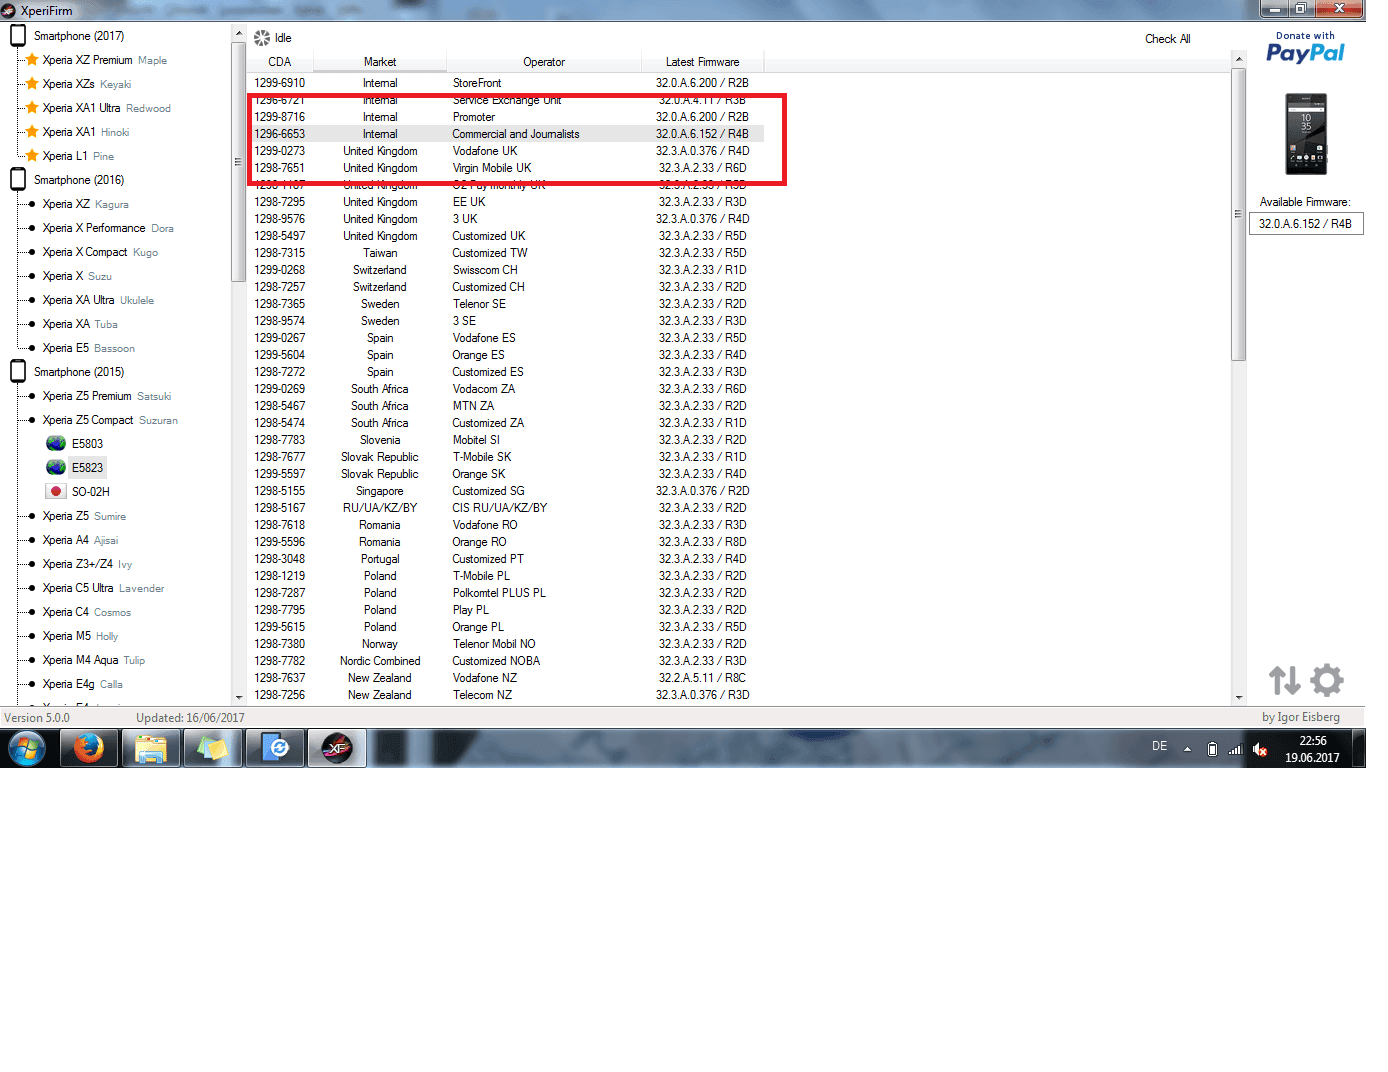Screen dimensions: 1388x1072
Task: Select Xperia Z3+/Z4 Ivy in tree
Action: [87, 564]
